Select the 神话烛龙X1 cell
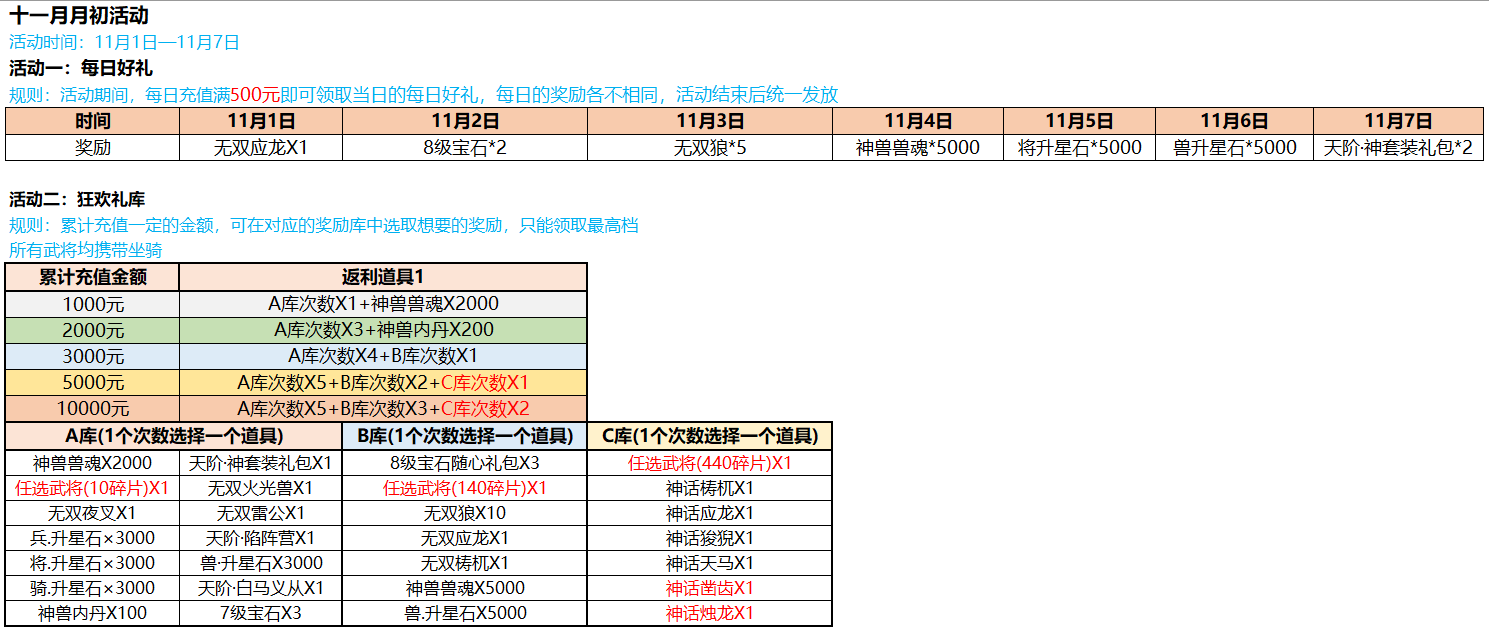The image size is (1489, 629). 710,613
